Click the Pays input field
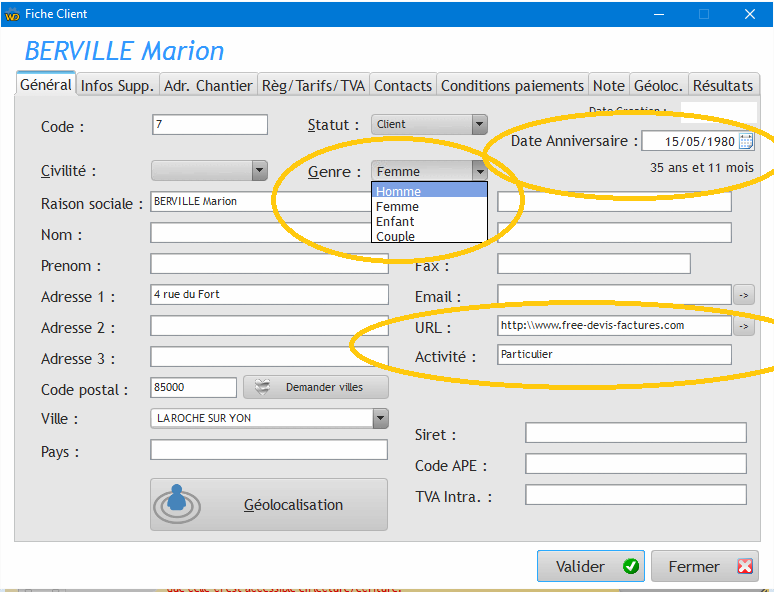Viewport: 774px width, 592px height. [x=269, y=450]
